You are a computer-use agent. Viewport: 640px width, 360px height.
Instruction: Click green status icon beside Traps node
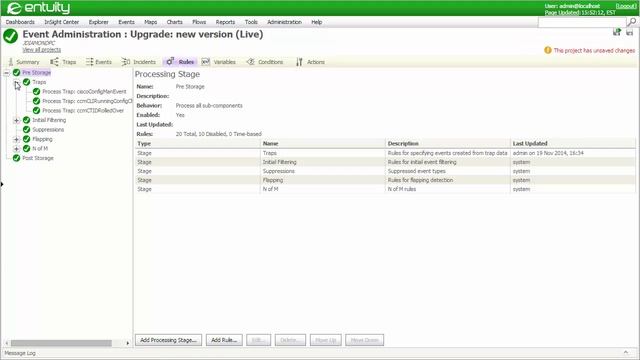[x=27, y=82]
